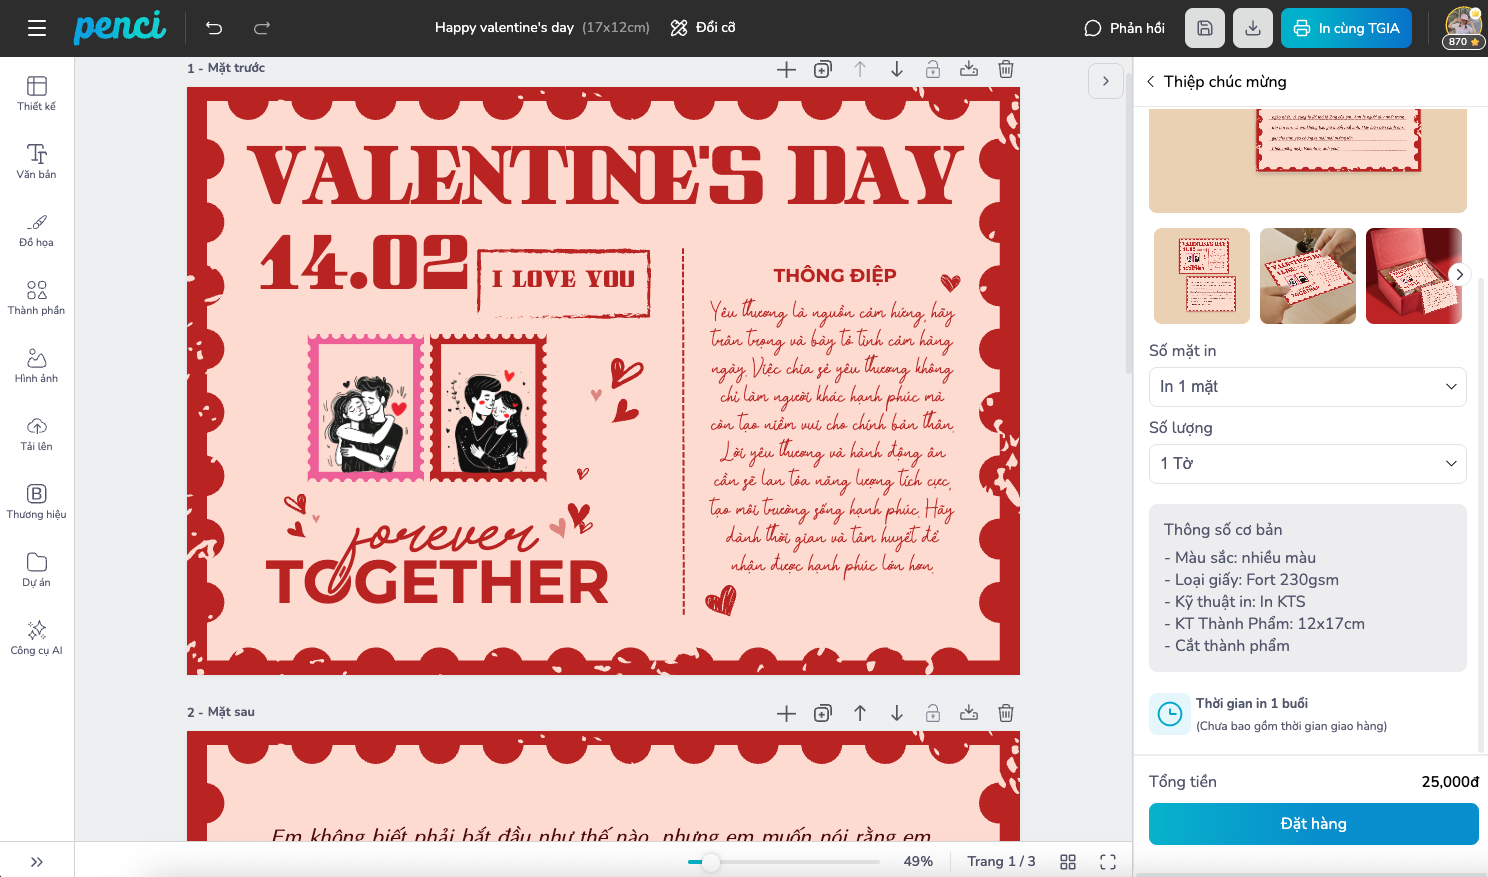The width and height of the screenshot is (1488, 877).
Task: Click the save design icon
Action: tap(1205, 28)
